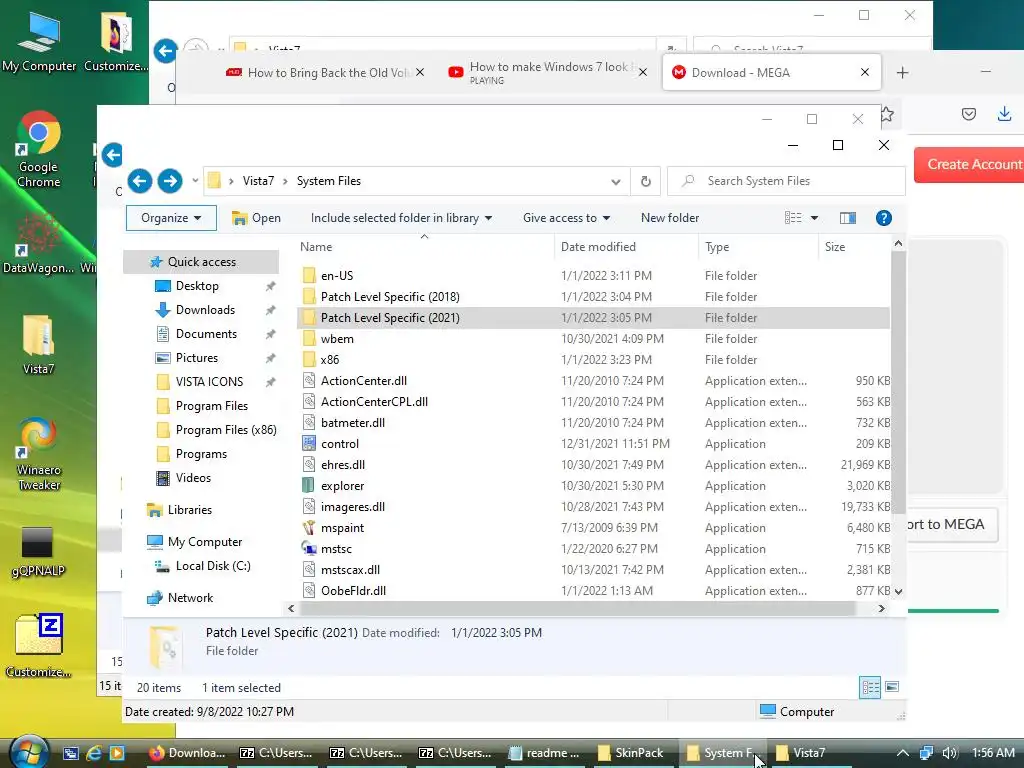Click Create Account on MEGA page
Viewport: 1024px width, 768px height.
click(969, 165)
